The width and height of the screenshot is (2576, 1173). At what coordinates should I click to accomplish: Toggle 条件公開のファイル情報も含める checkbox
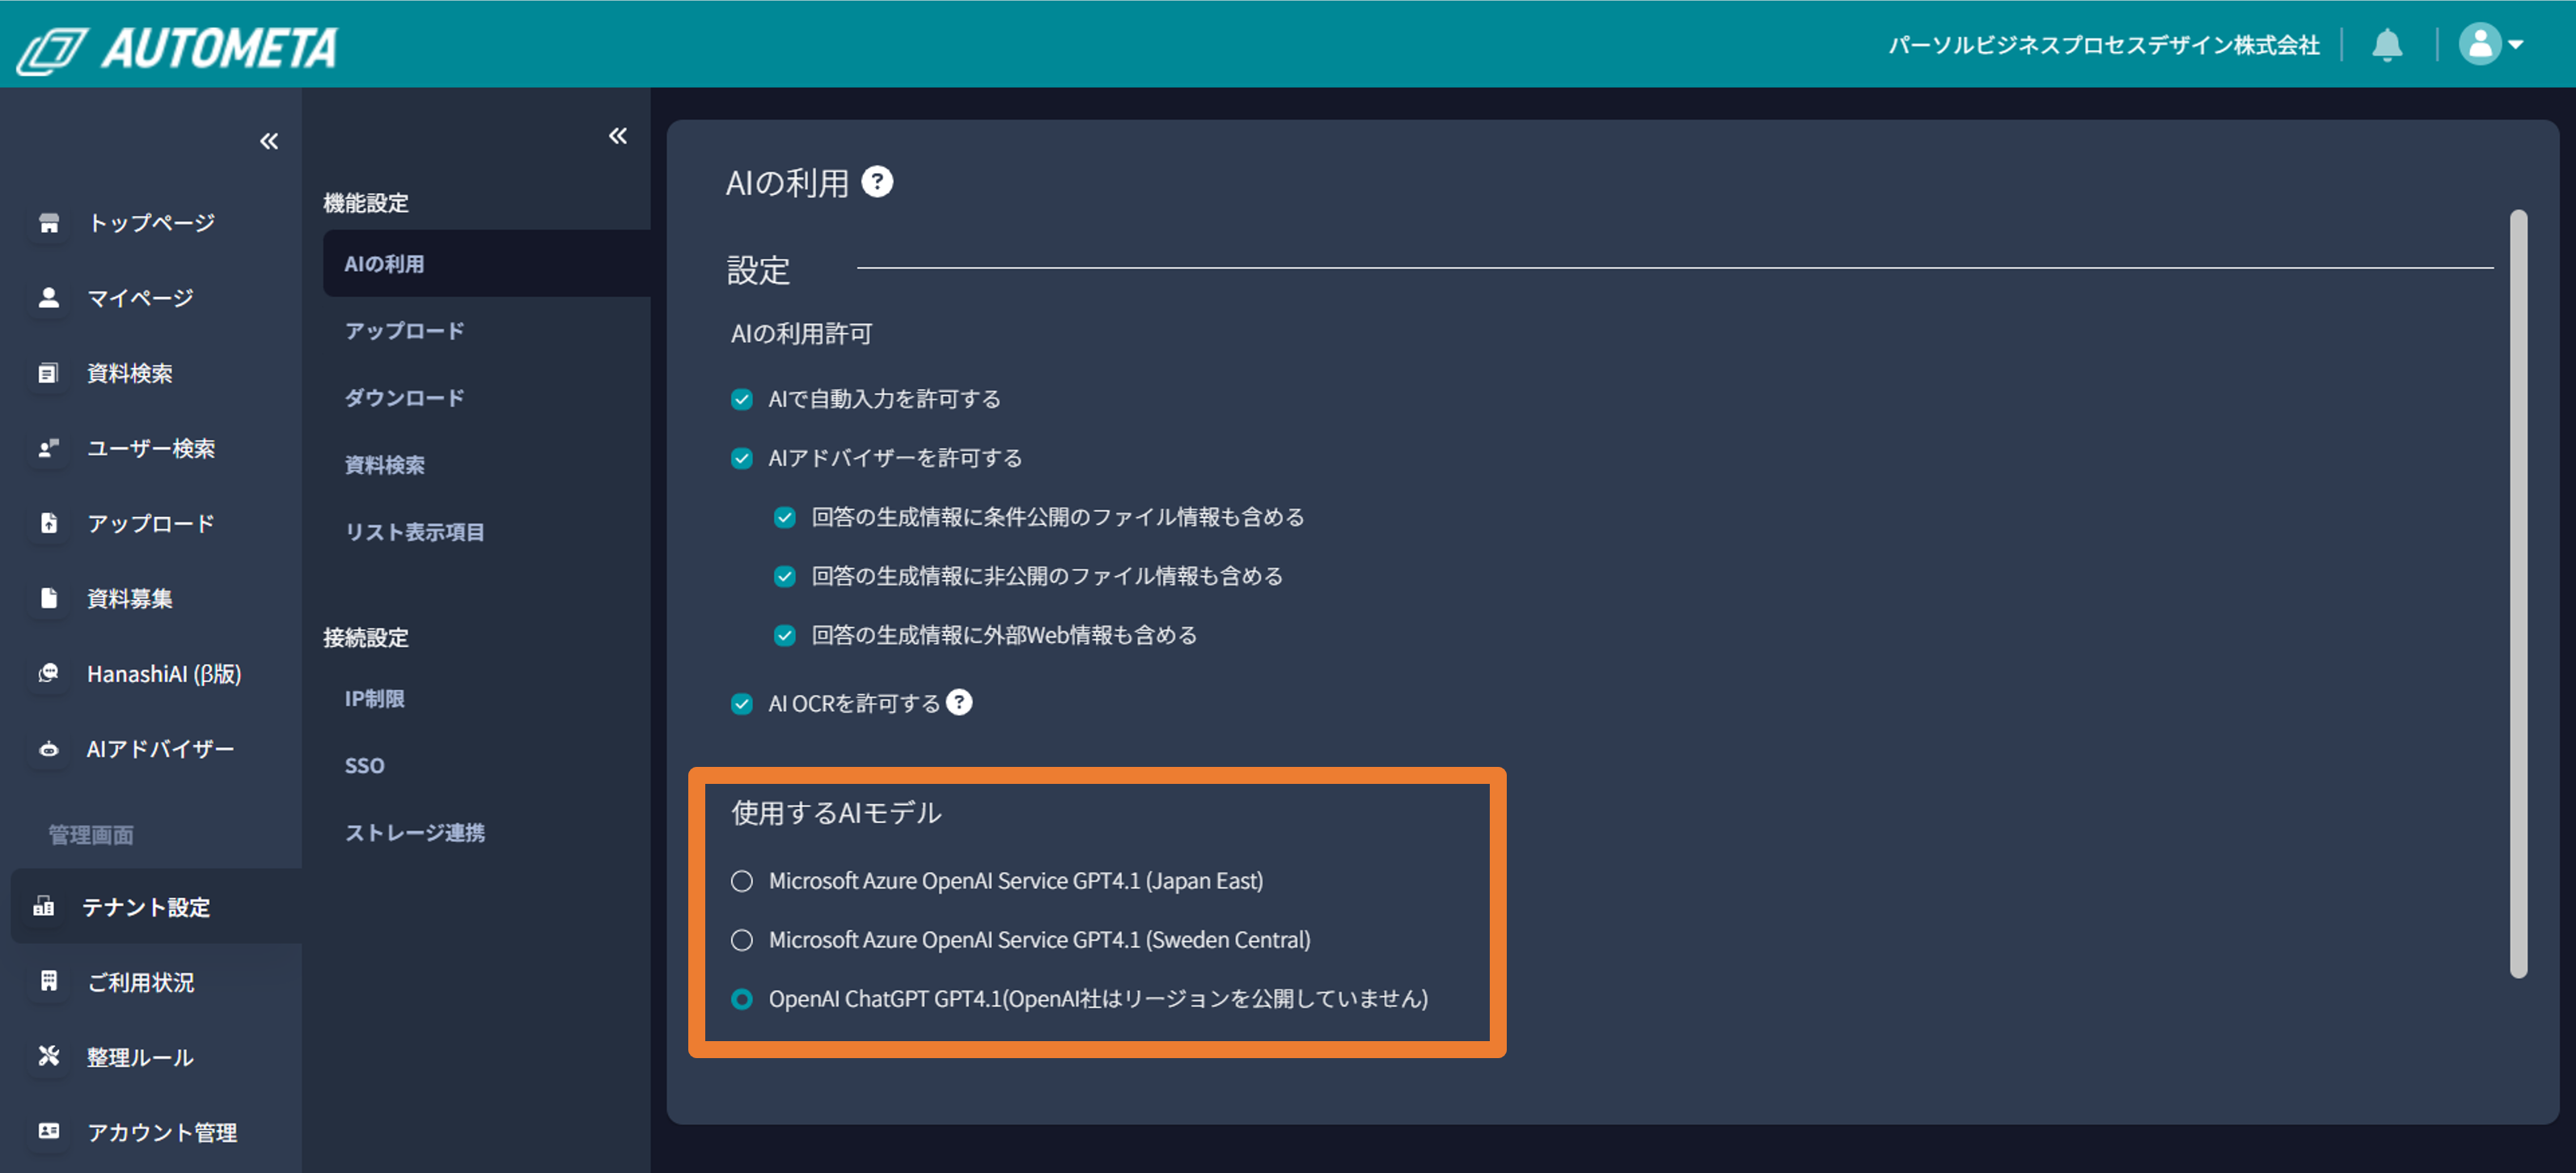coord(785,518)
